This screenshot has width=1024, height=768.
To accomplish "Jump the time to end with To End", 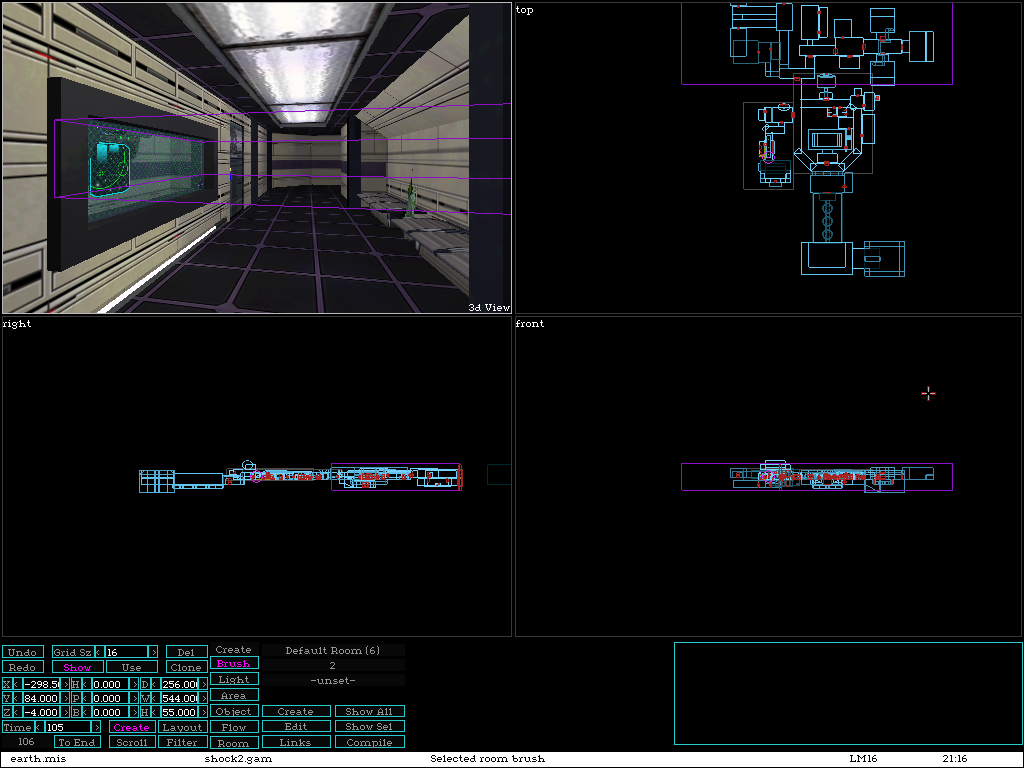I will (77, 742).
